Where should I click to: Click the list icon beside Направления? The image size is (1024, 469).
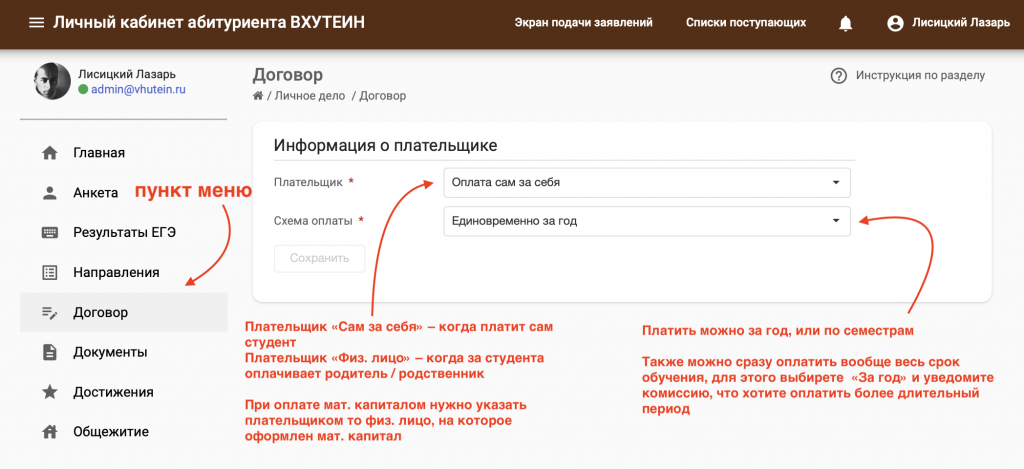click(50, 272)
